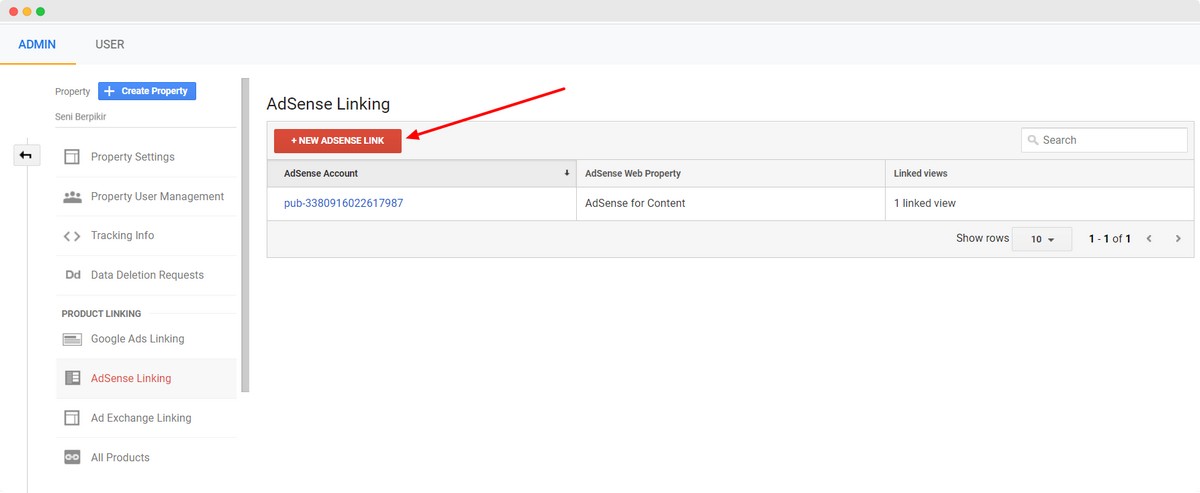Click the AdSense Linking page heading

click(x=328, y=104)
